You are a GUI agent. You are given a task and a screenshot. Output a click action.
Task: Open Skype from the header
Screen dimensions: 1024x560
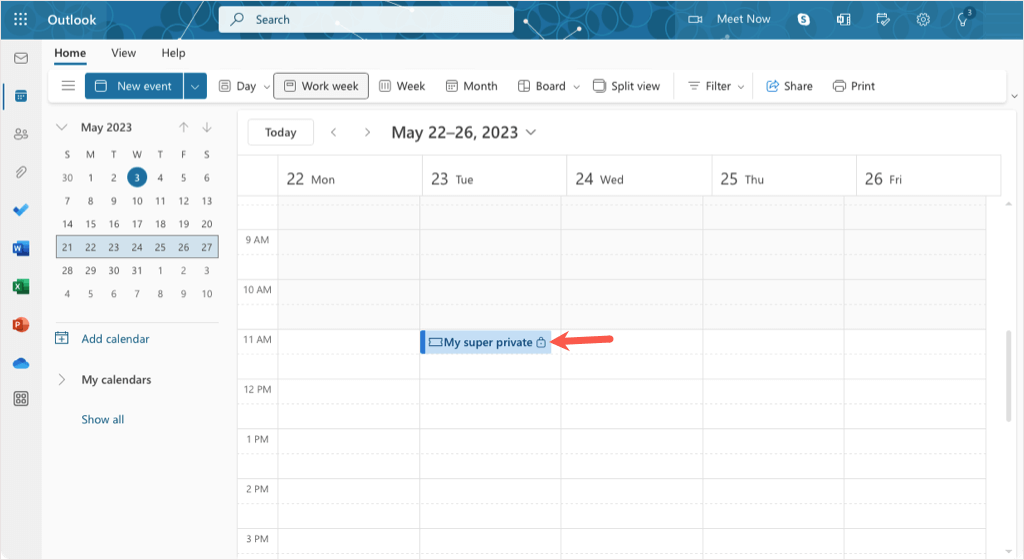803,20
